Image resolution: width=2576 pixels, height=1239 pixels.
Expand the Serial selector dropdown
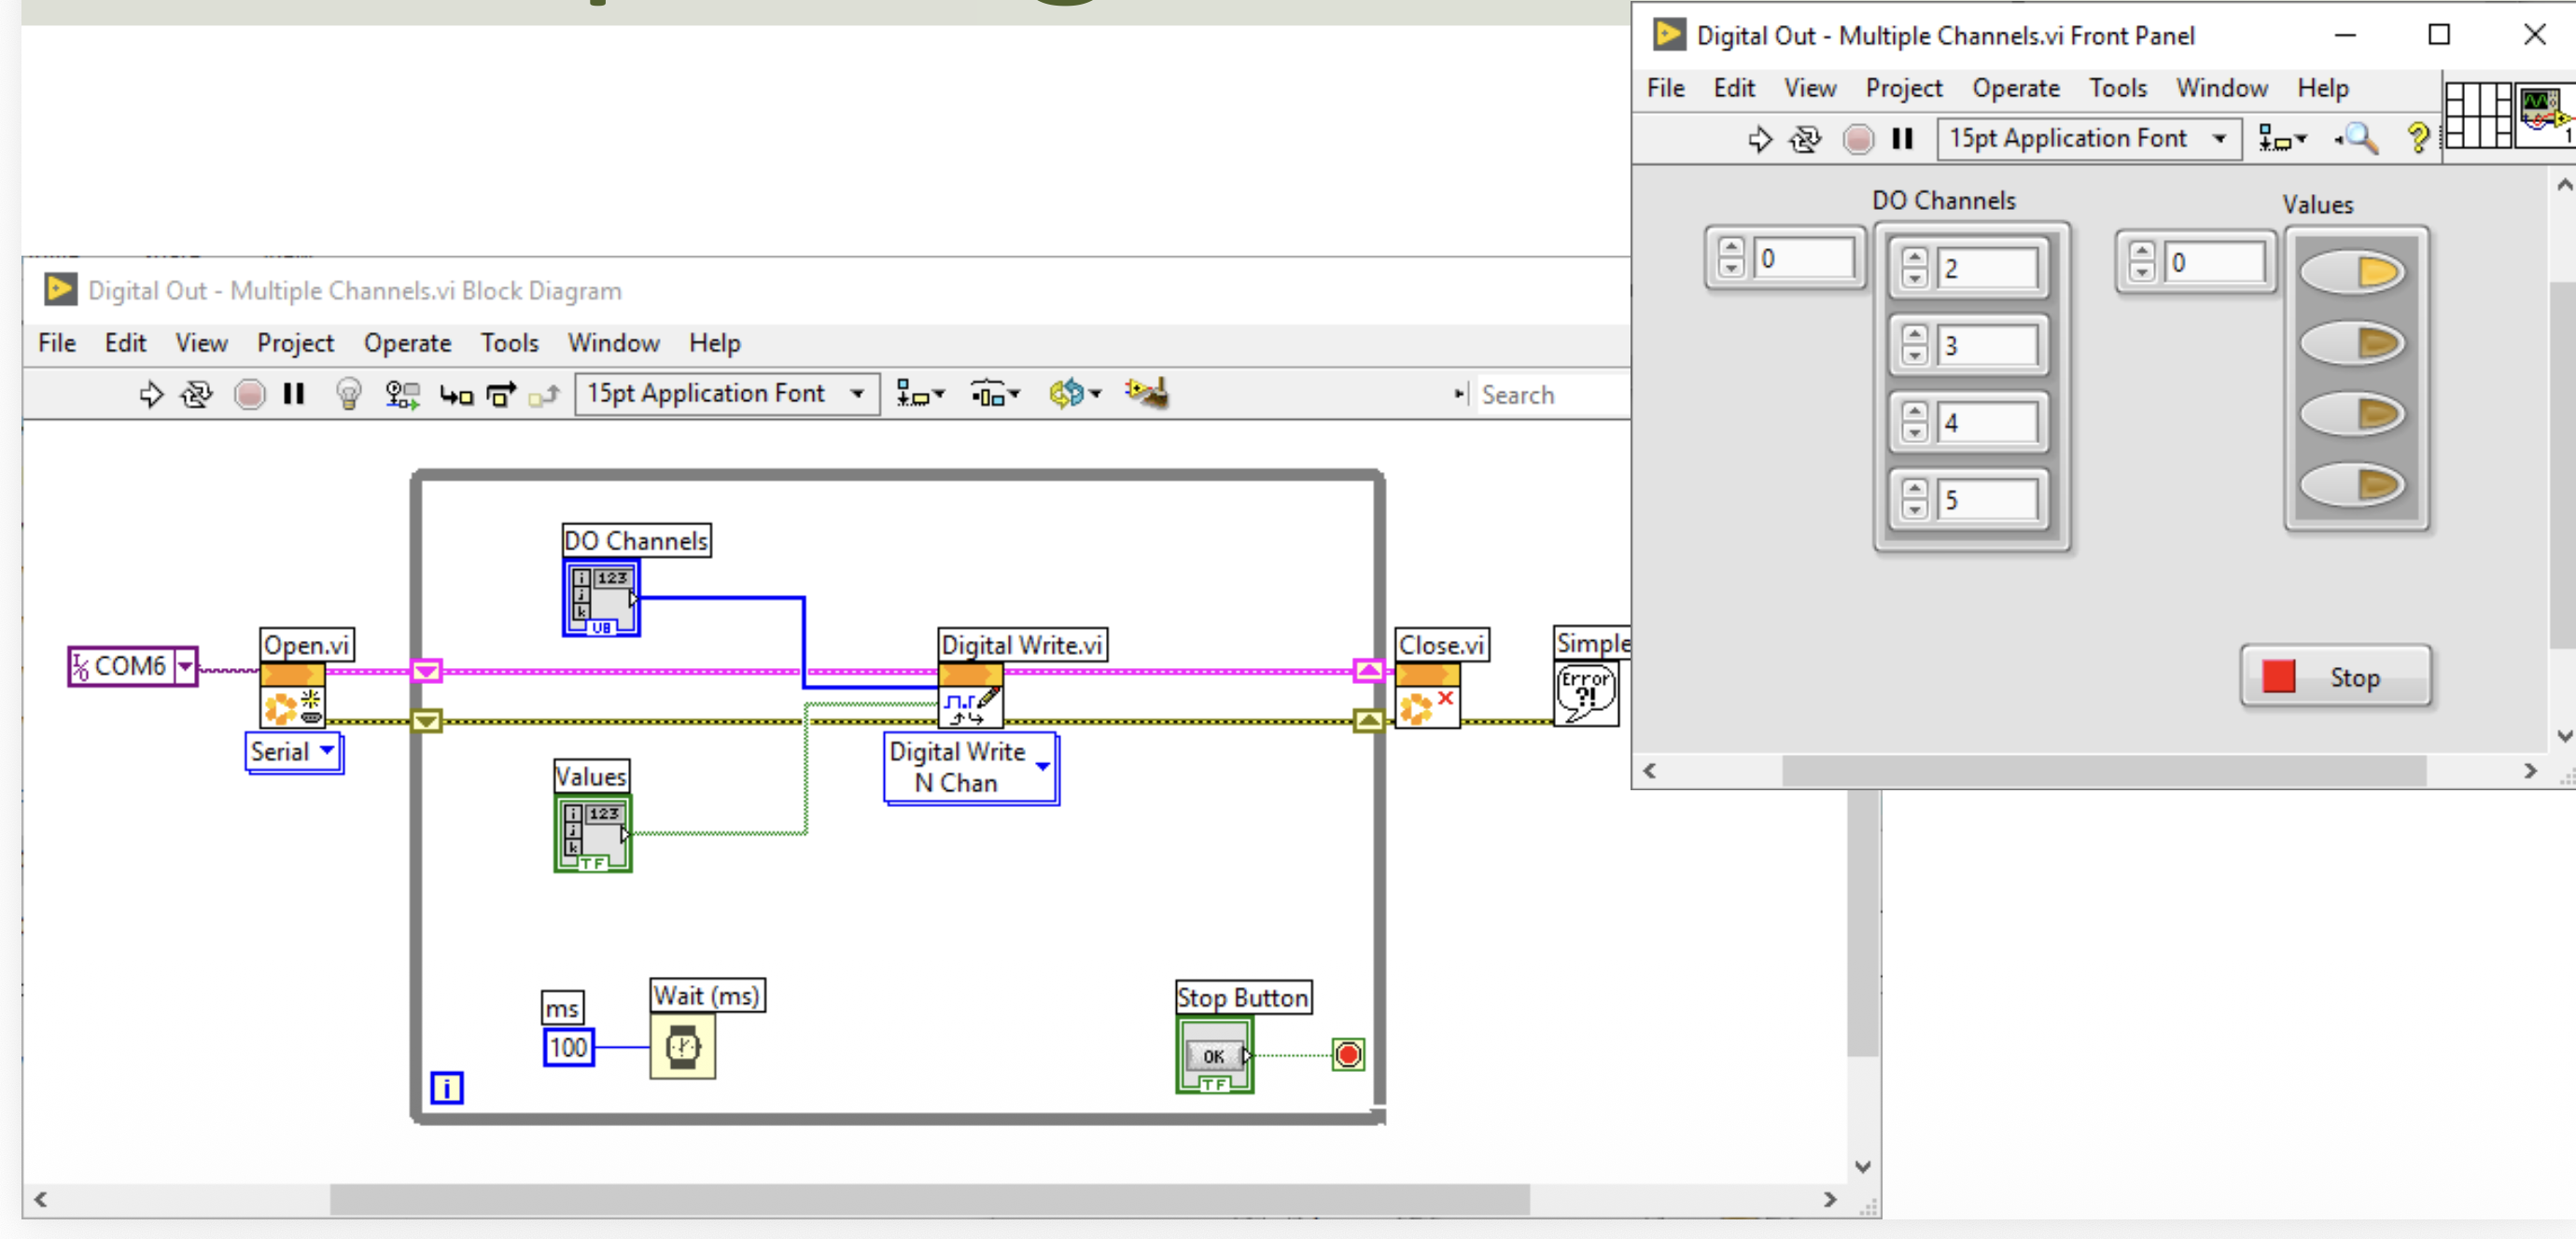click(x=327, y=750)
